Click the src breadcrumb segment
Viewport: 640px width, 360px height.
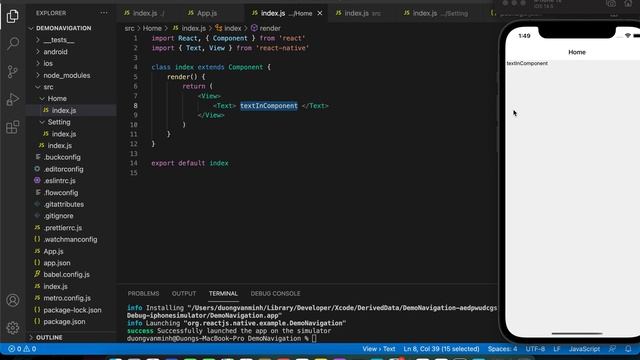(x=129, y=28)
